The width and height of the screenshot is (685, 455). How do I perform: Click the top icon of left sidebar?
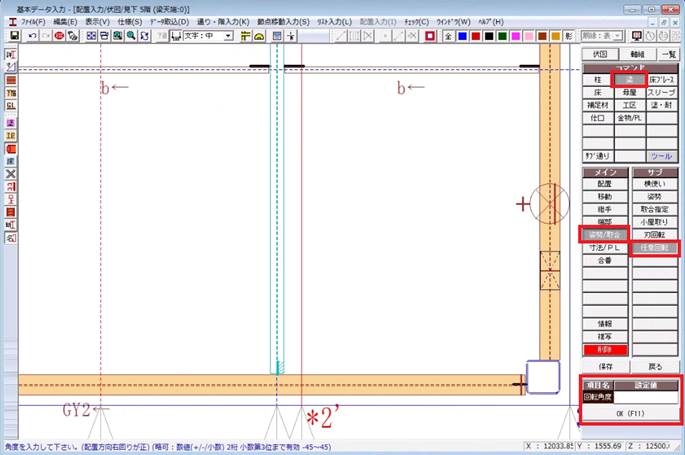11,54
